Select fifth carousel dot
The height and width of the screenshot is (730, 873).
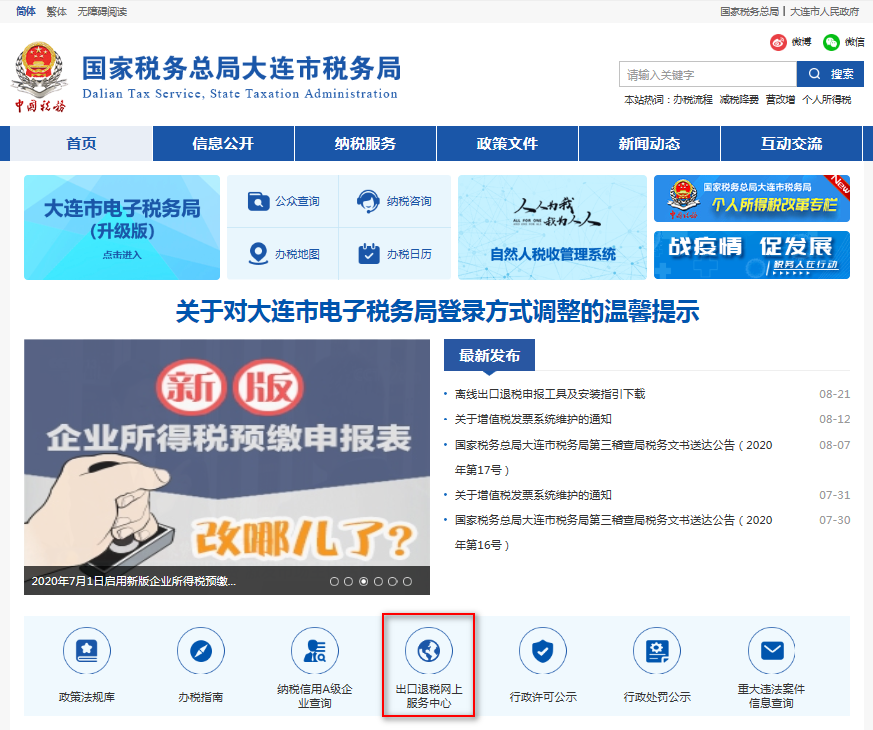pyautogui.click(x=393, y=581)
